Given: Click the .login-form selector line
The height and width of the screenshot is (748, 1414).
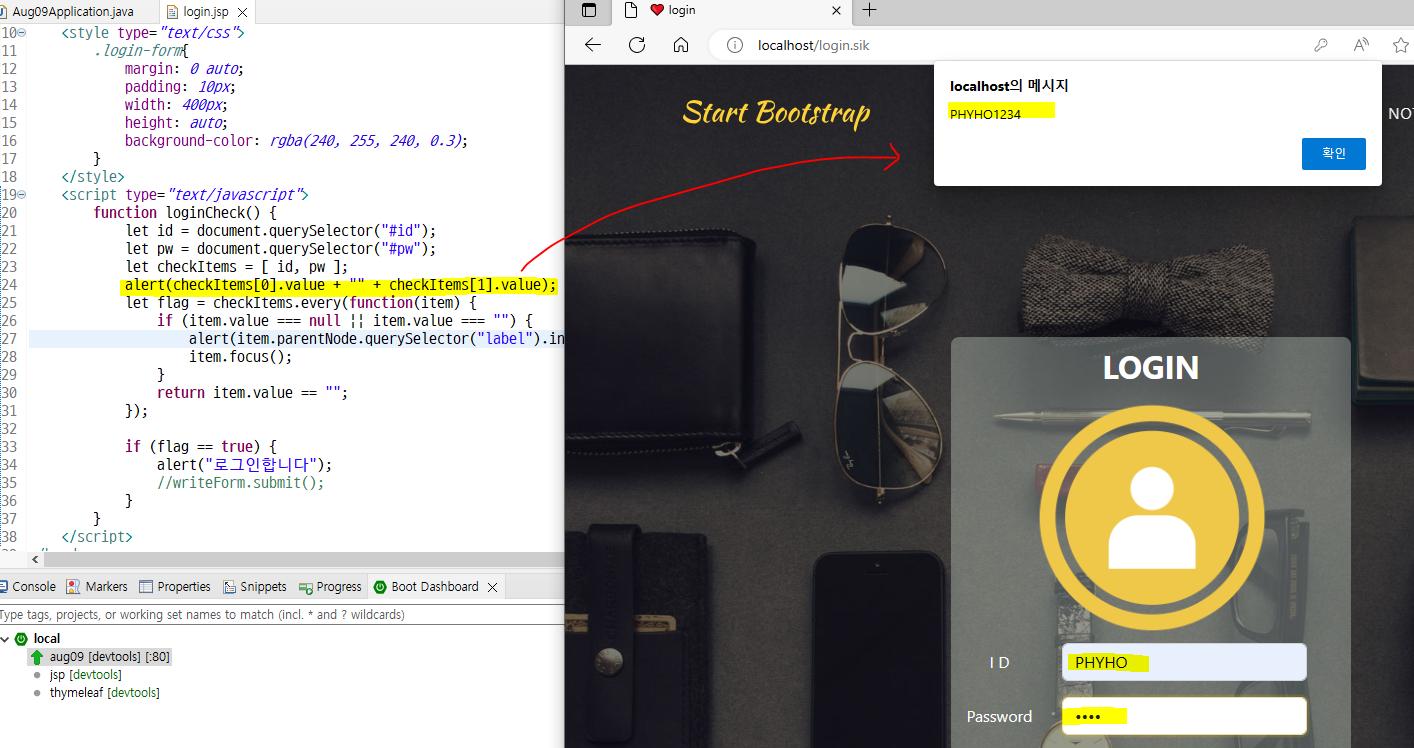Looking at the screenshot, I should (x=141, y=51).
